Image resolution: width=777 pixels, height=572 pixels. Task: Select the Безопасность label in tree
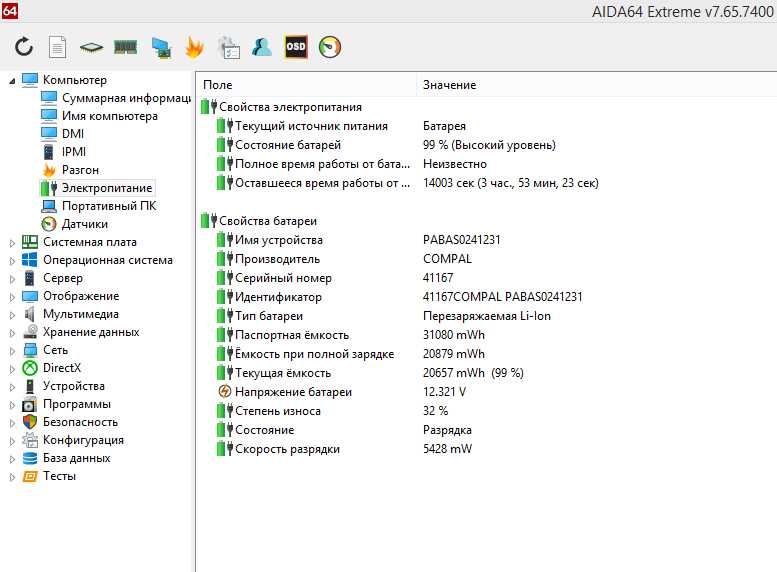80,422
